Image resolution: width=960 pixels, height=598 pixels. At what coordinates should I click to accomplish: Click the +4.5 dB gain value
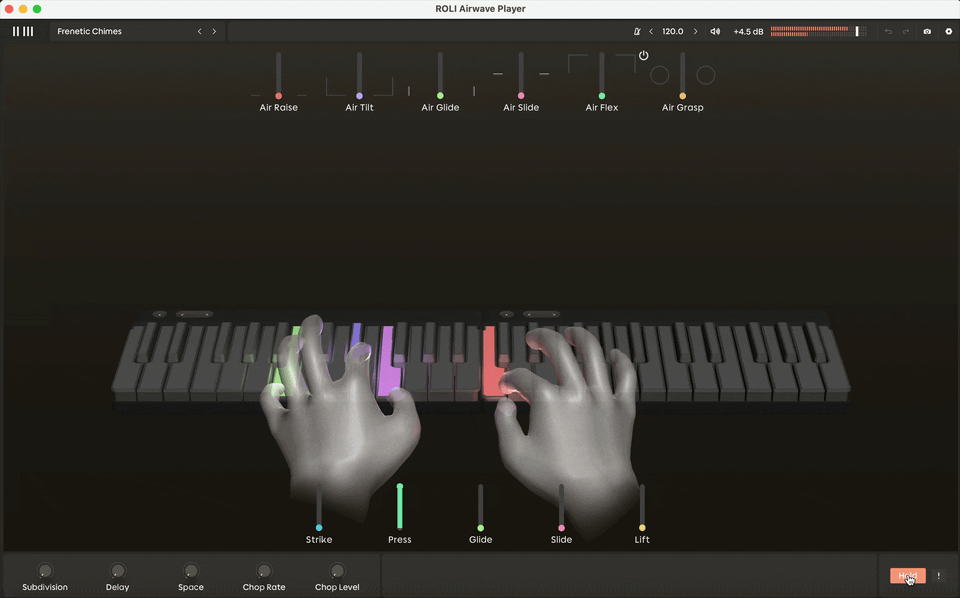click(x=748, y=31)
